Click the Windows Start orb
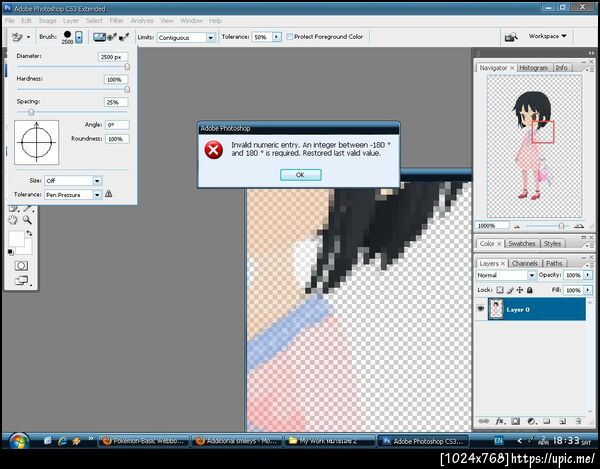600x469 pixels. point(18,441)
